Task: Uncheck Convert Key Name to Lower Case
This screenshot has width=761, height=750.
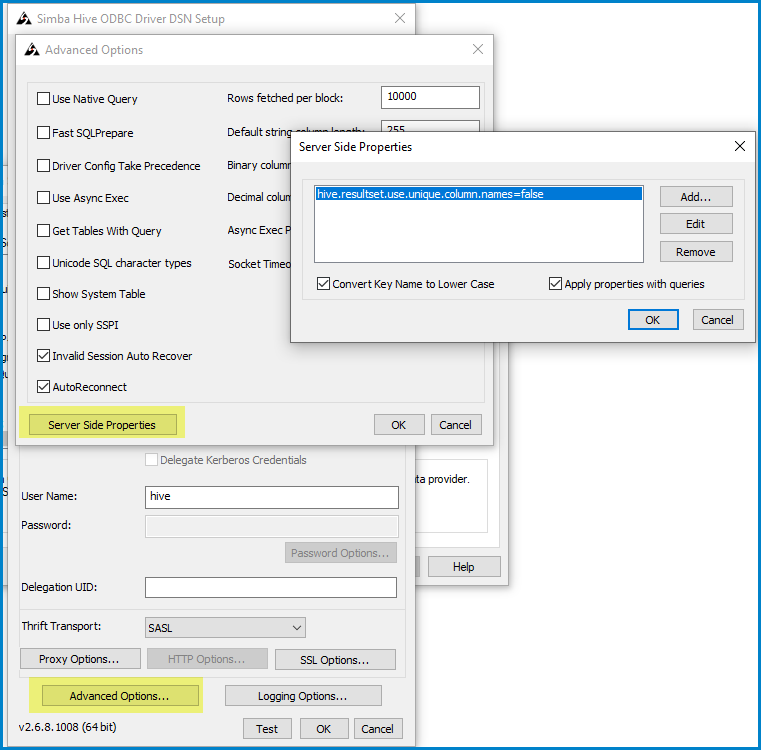Action: click(323, 283)
